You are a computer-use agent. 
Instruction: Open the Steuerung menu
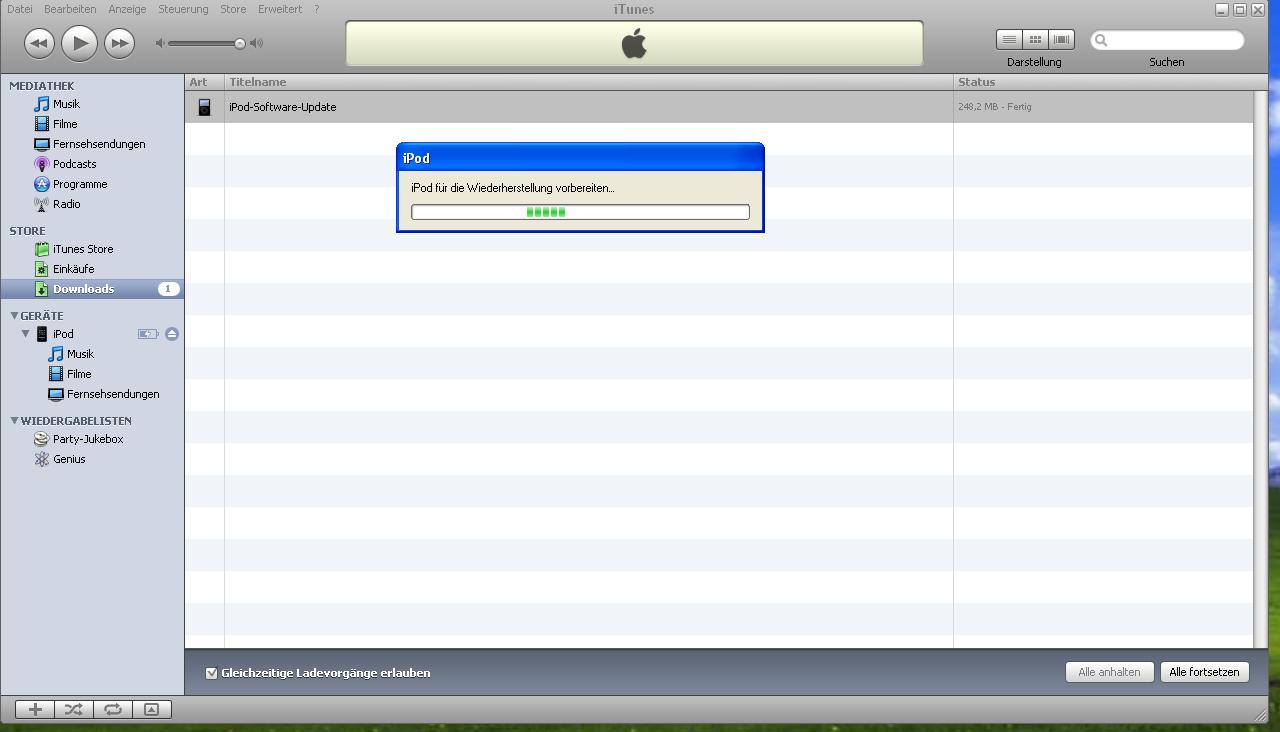tap(183, 9)
